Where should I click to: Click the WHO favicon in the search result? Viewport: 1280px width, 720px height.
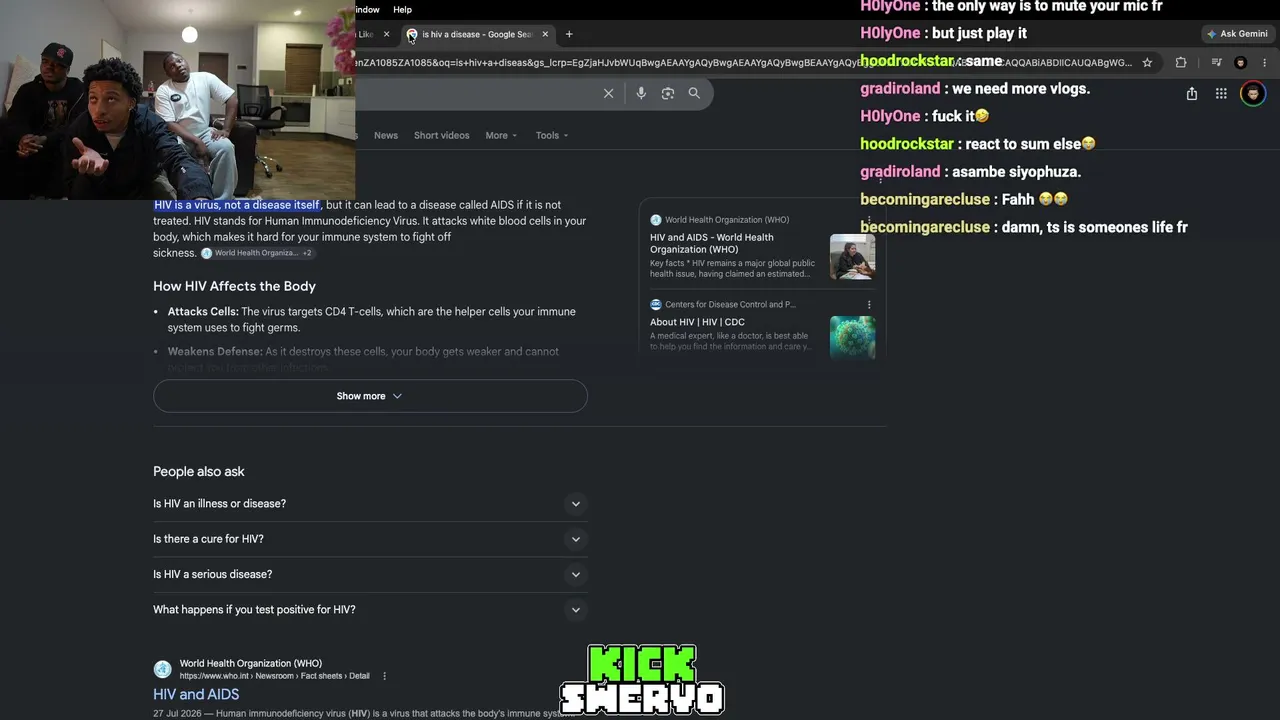coord(162,669)
